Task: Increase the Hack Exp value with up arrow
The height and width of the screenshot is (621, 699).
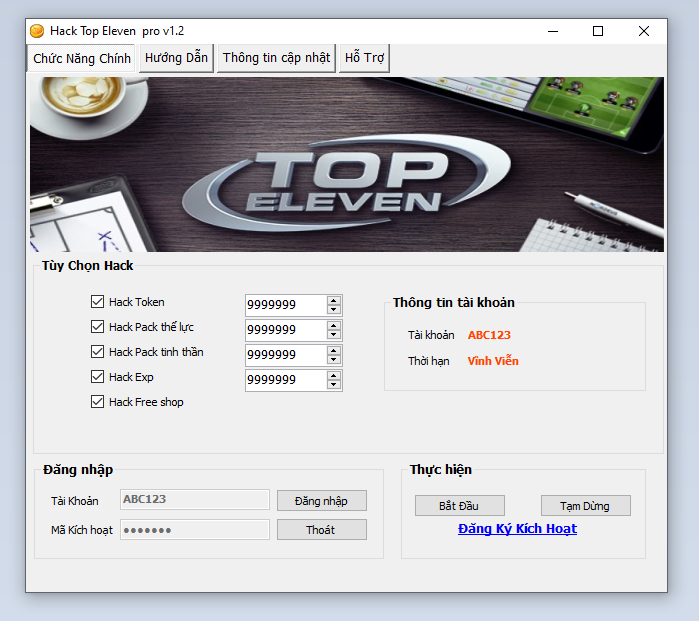Action: coord(334,375)
